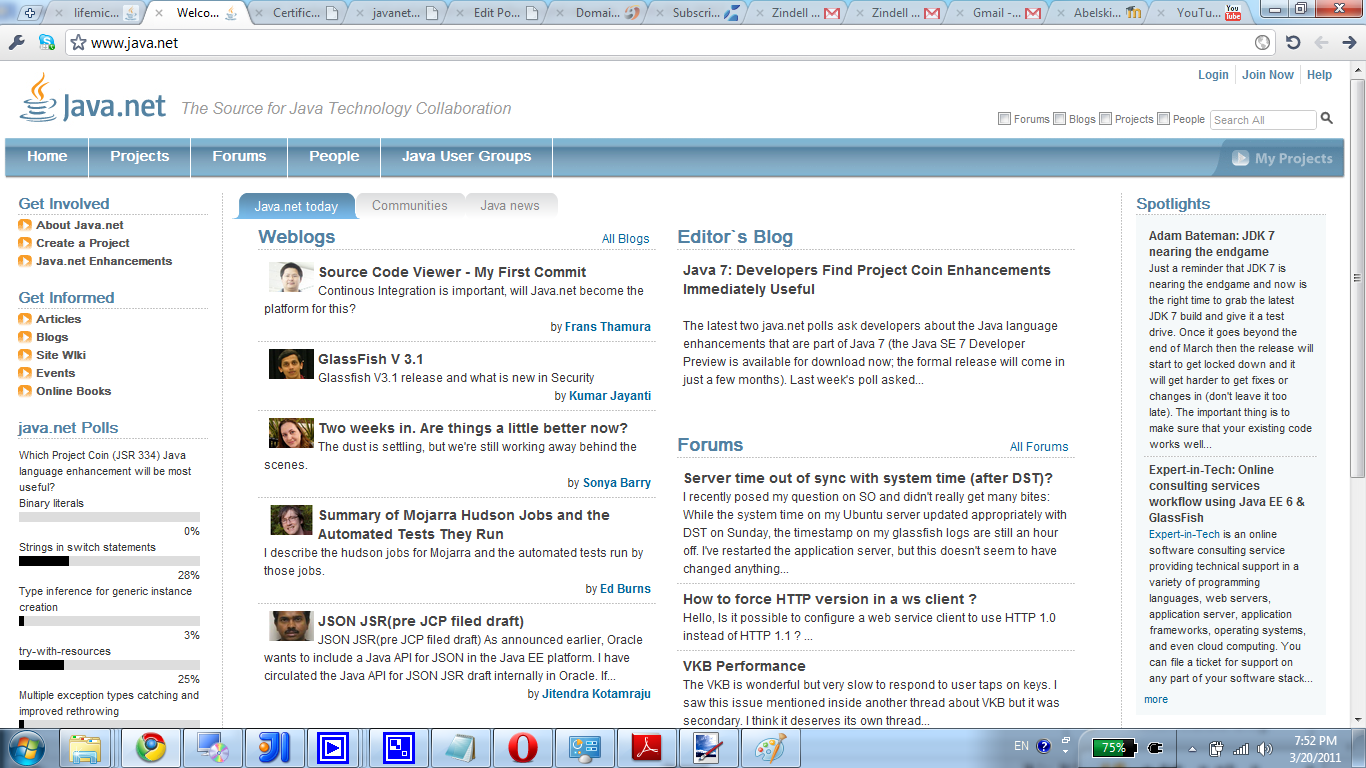Open the Help link at top right
Viewport: 1366px width, 768px height.
(x=1320, y=75)
